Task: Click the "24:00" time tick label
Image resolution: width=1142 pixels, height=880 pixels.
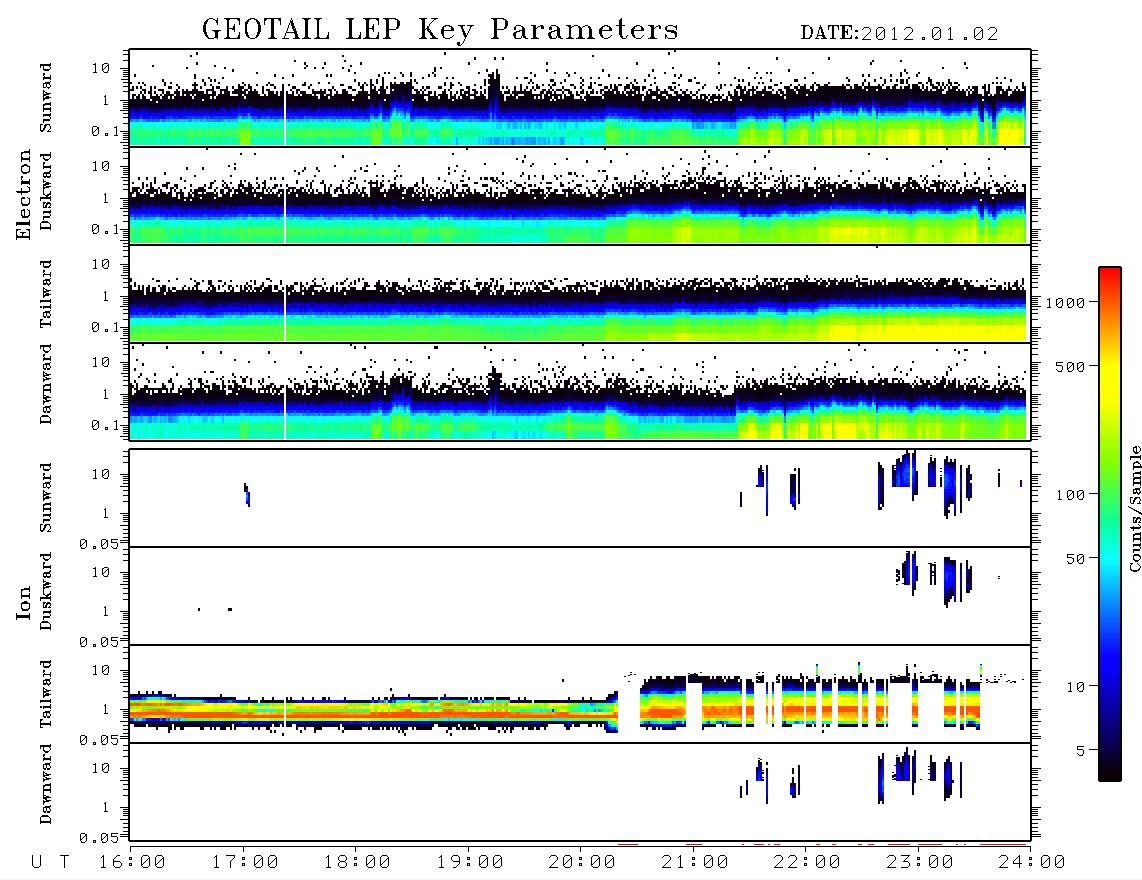Action: (x=1032, y=863)
